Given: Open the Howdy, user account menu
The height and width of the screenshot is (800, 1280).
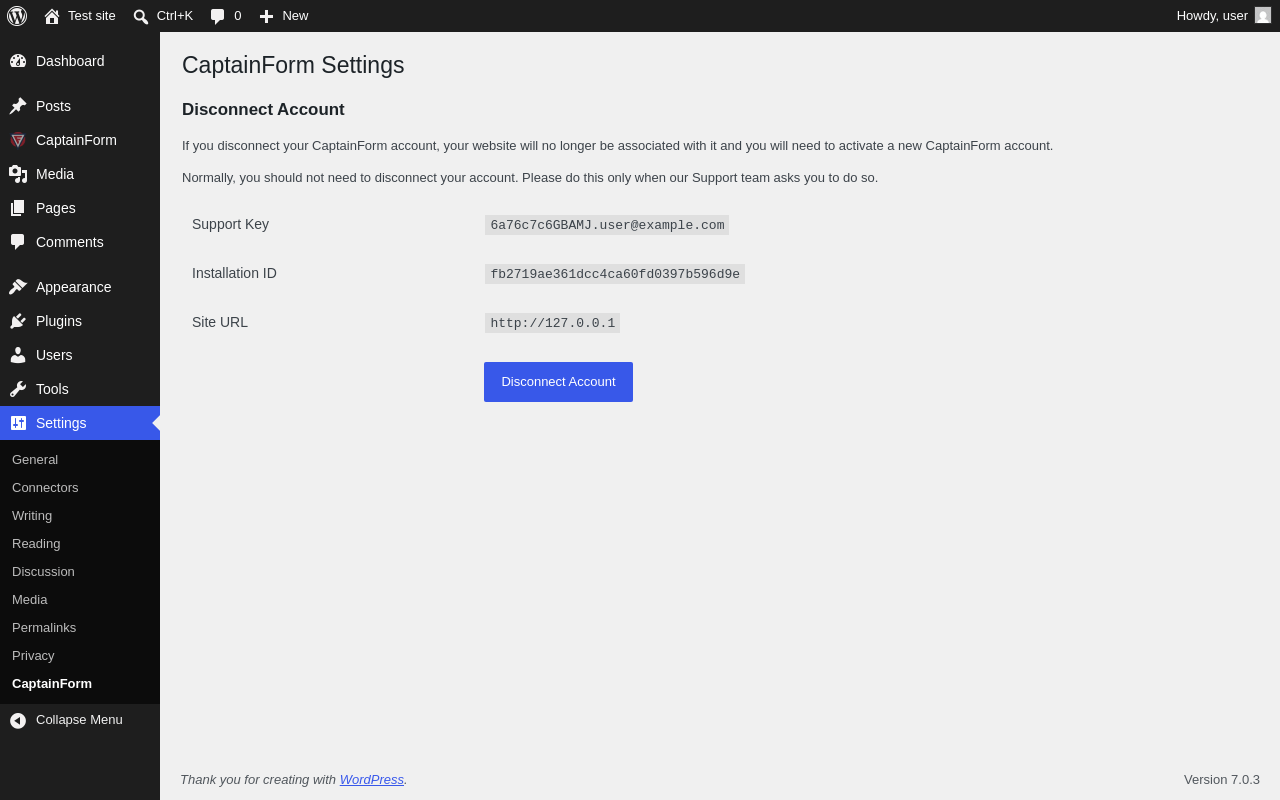Looking at the screenshot, I should 1224,16.
